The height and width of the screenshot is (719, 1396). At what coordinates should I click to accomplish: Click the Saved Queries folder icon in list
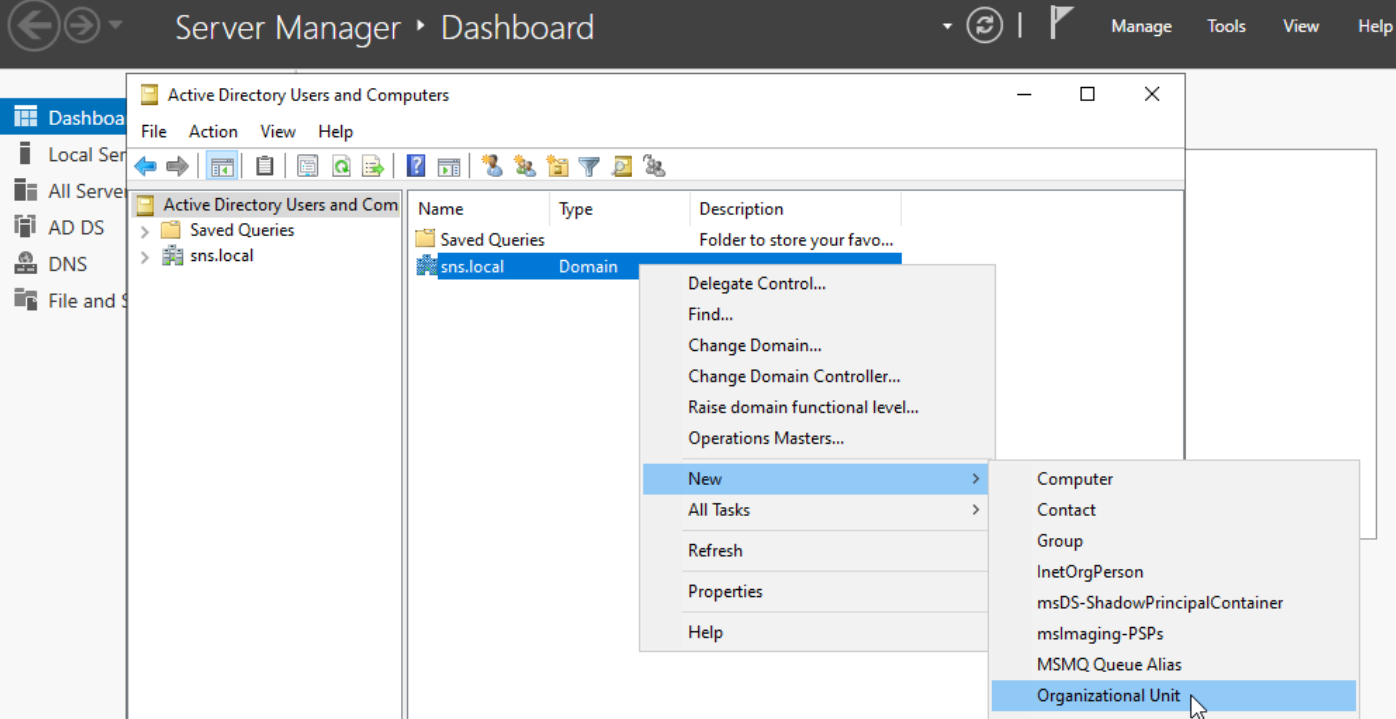[425, 239]
